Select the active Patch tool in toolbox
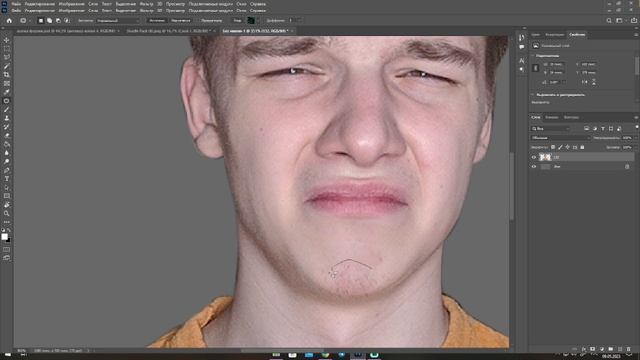Viewport: 640px width, 360px height. [7, 100]
